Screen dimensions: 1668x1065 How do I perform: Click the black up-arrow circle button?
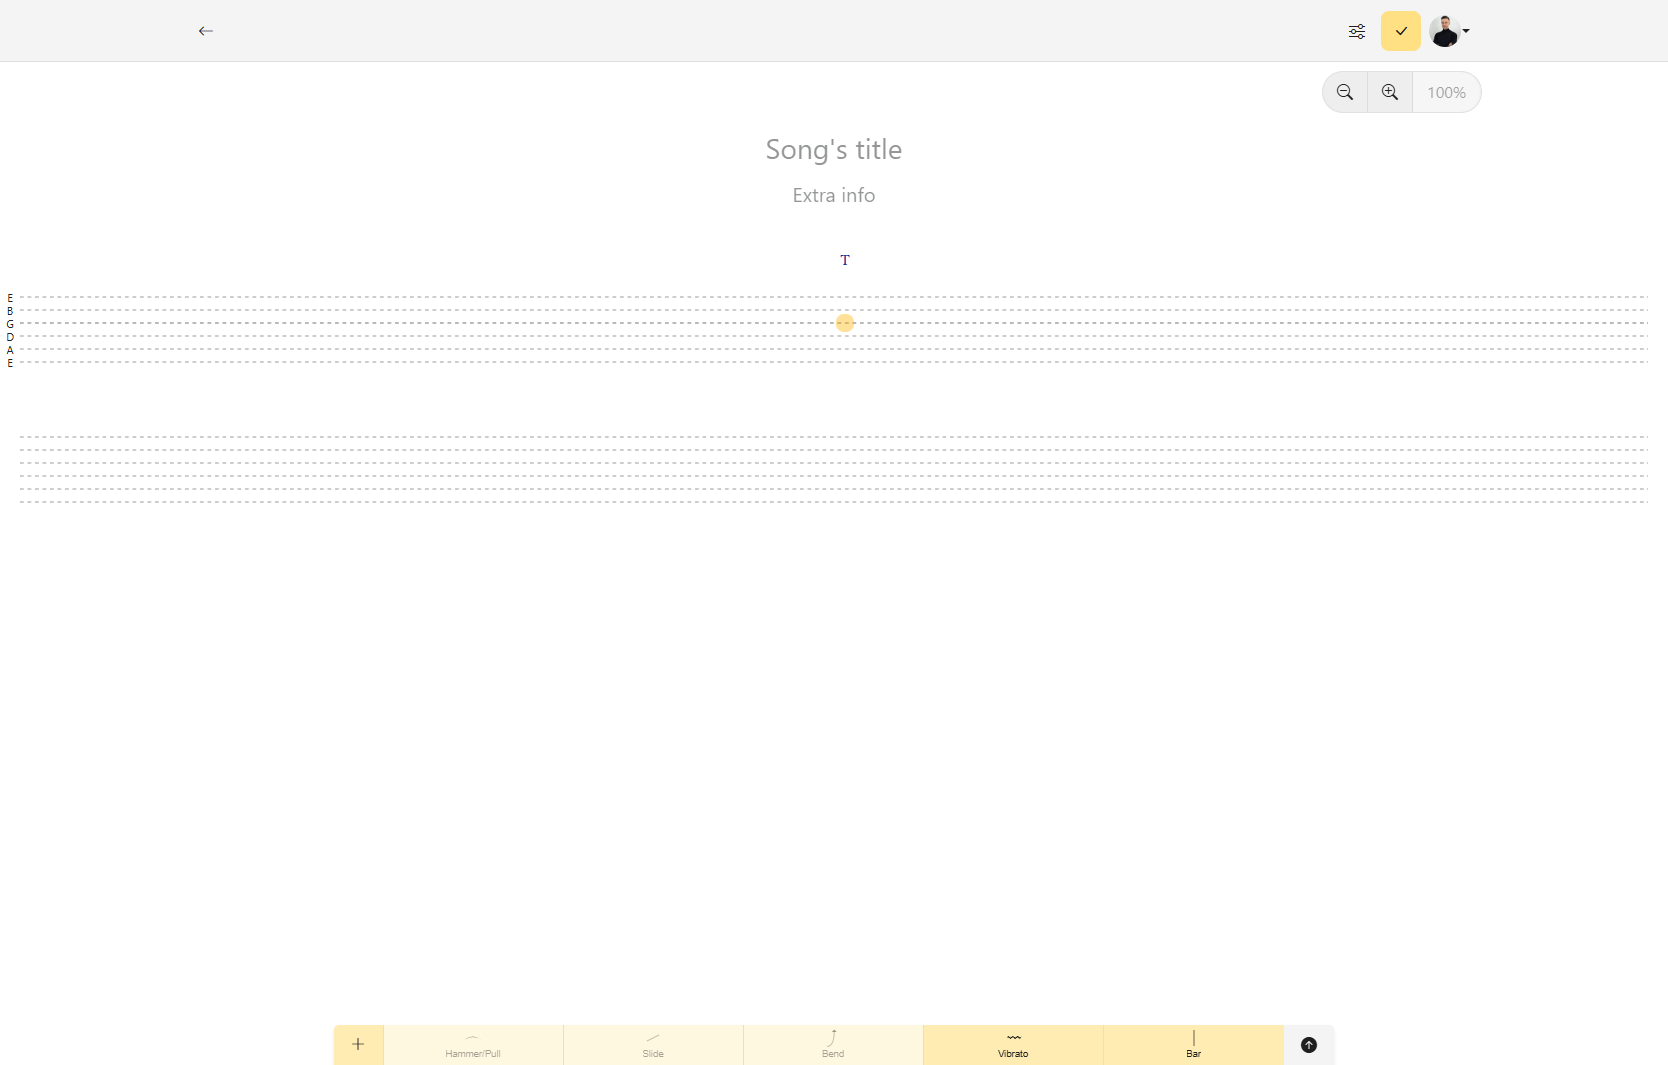pyautogui.click(x=1309, y=1045)
